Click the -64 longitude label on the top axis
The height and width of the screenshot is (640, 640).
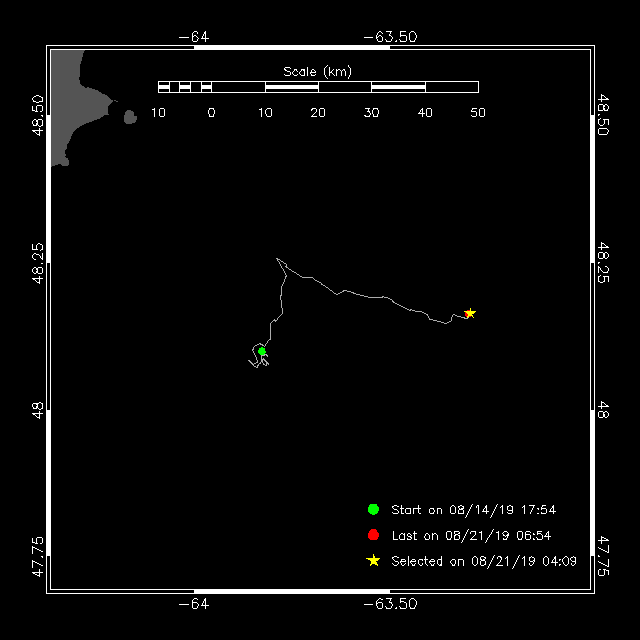coord(193,37)
